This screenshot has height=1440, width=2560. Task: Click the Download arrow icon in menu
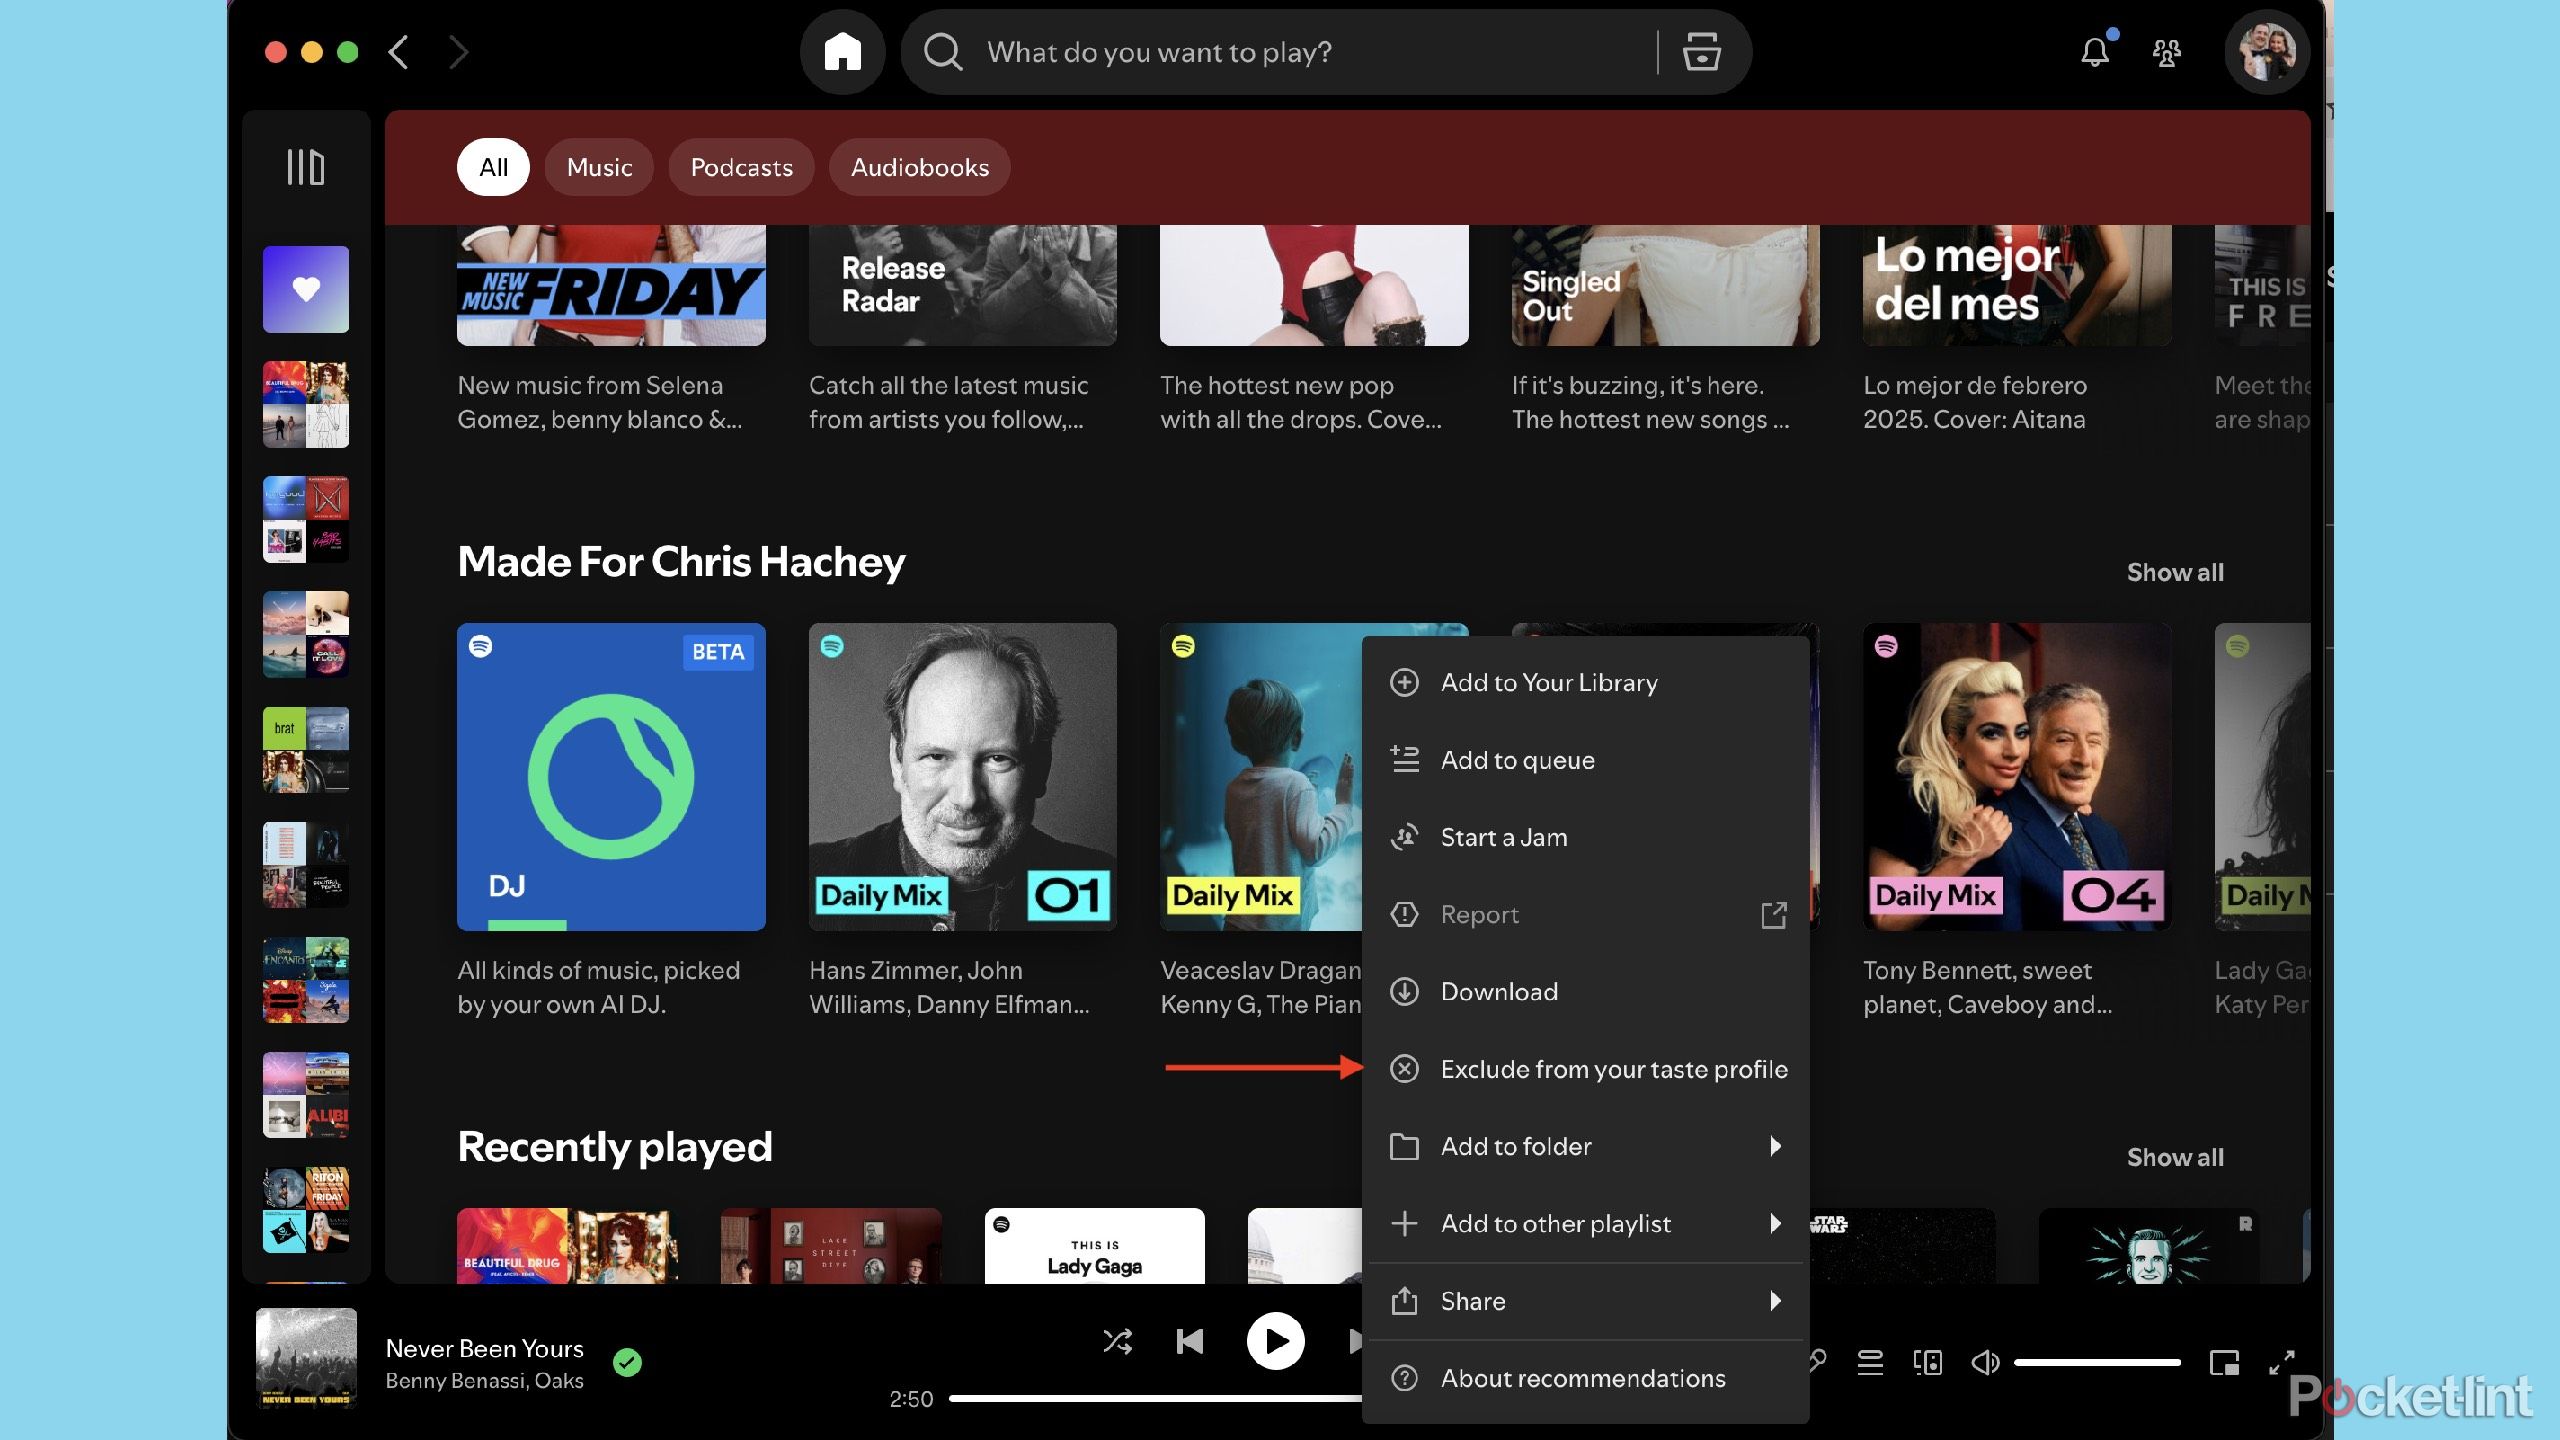[1404, 991]
